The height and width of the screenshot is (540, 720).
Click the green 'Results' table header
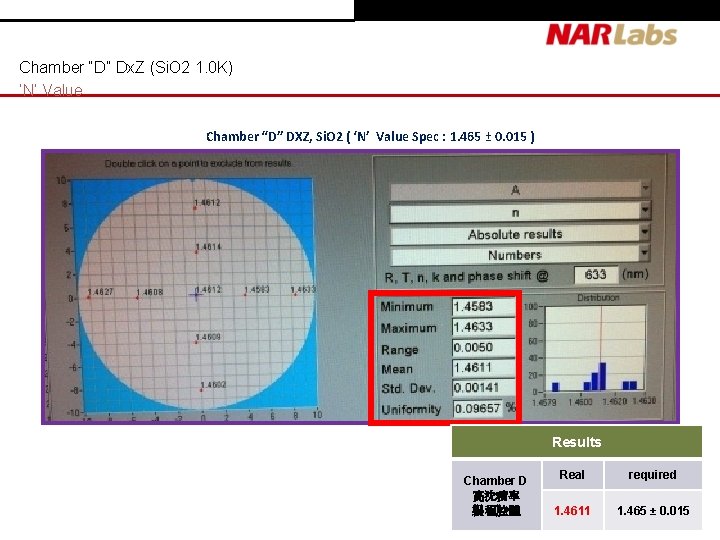pyautogui.click(x=577, y=442)
